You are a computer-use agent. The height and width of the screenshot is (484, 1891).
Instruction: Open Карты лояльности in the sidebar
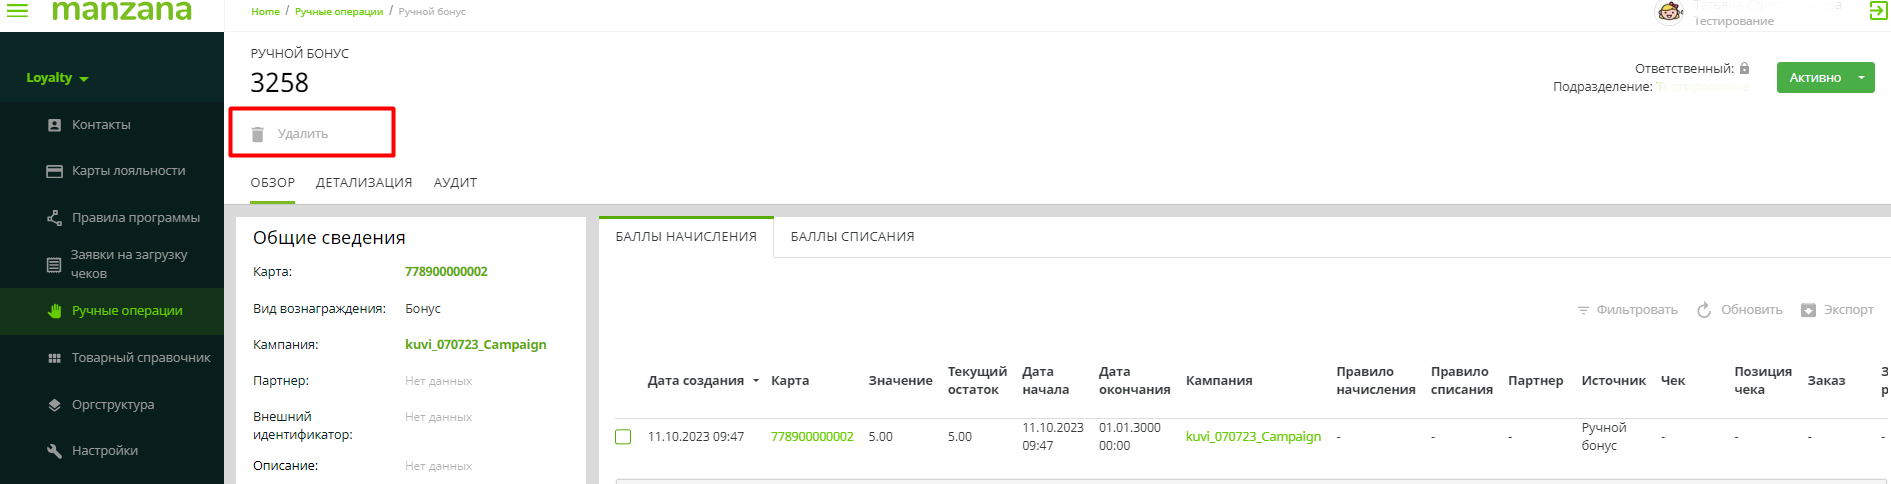128,171
